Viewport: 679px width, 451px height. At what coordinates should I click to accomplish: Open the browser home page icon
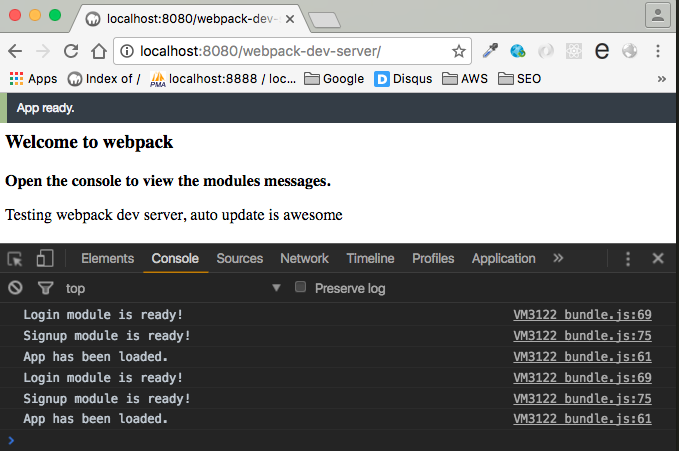click(99, 51)
